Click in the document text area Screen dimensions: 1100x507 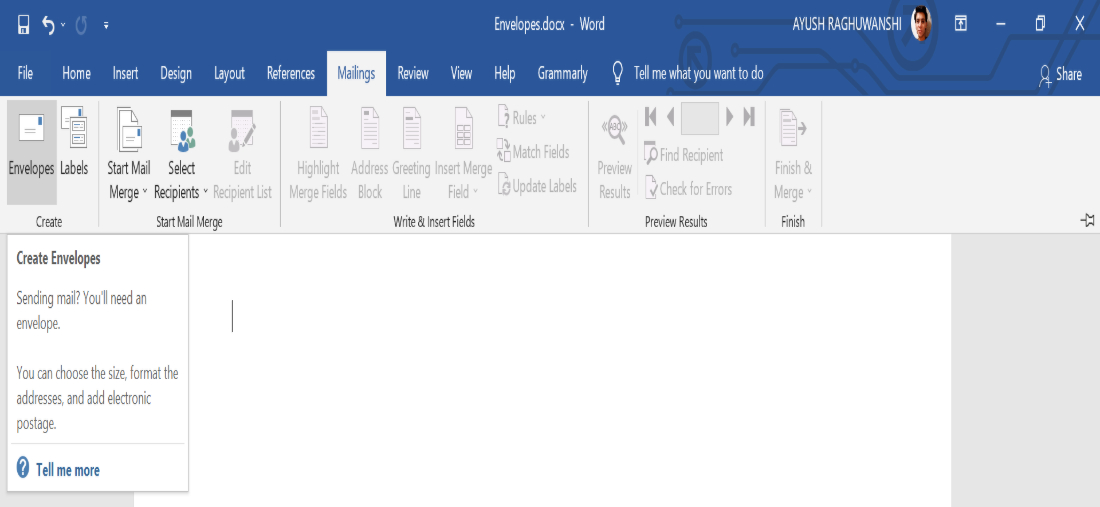pyautogui.click(x=542, y=370)
